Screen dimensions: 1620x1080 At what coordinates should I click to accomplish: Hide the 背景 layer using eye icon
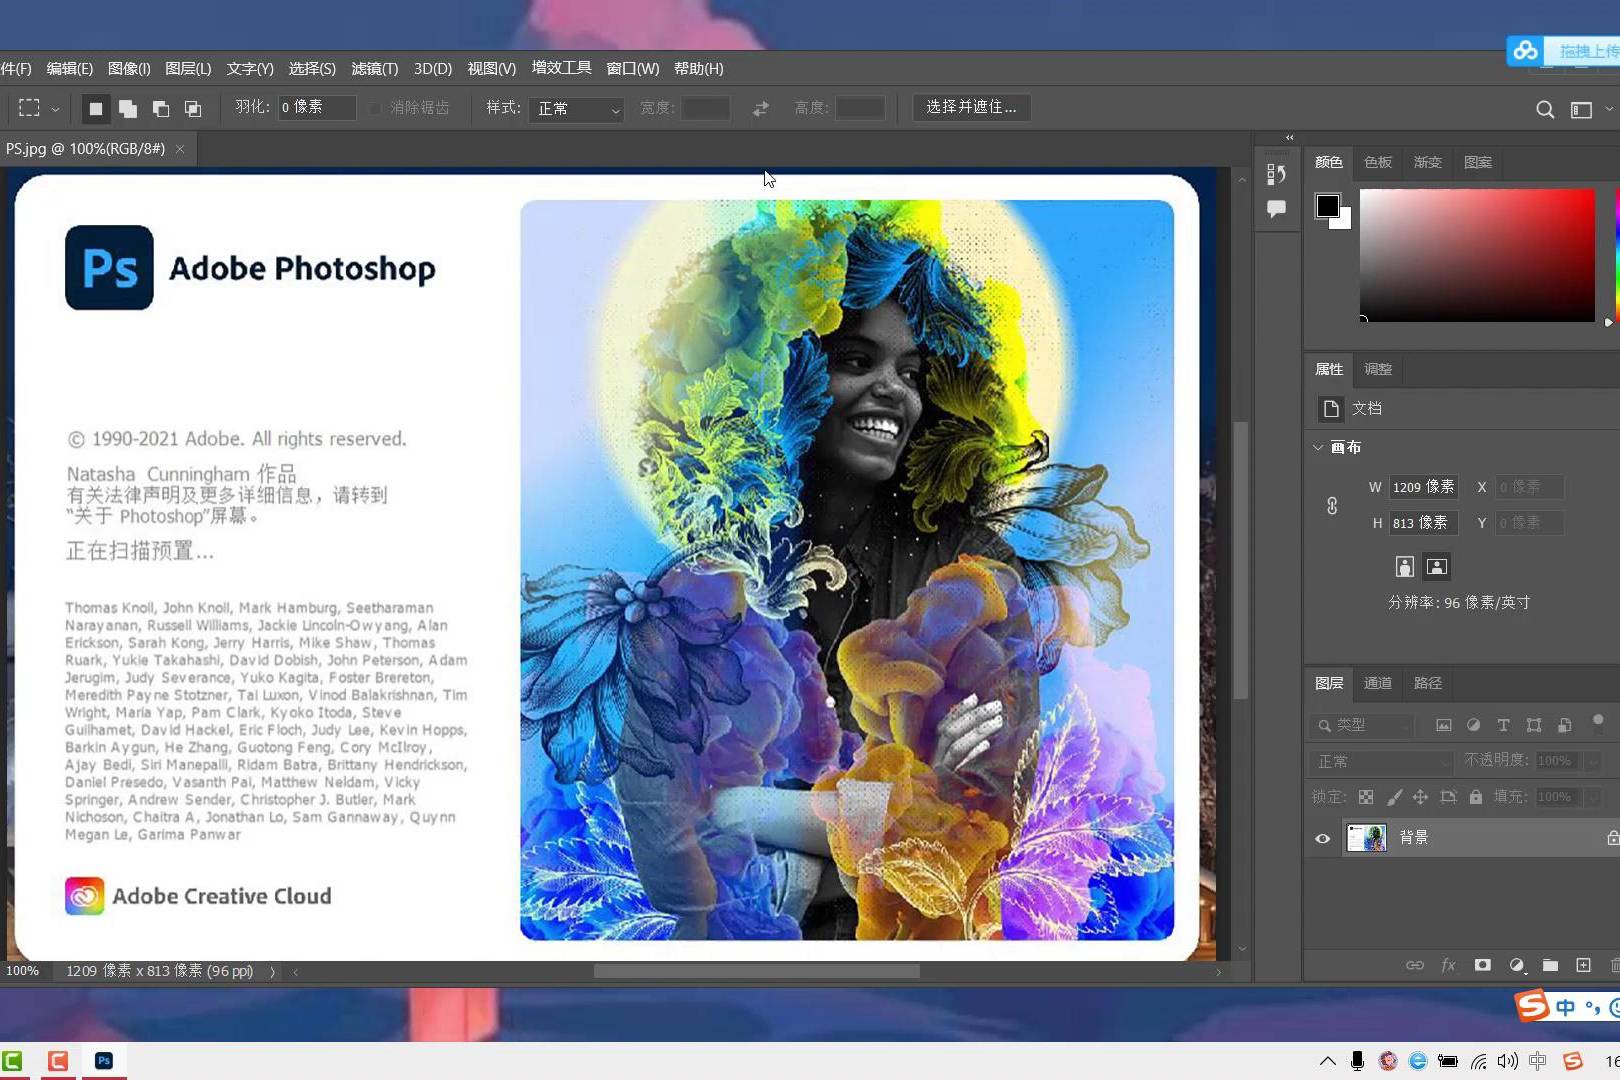pyautogui.click(x=1322, y=838)
